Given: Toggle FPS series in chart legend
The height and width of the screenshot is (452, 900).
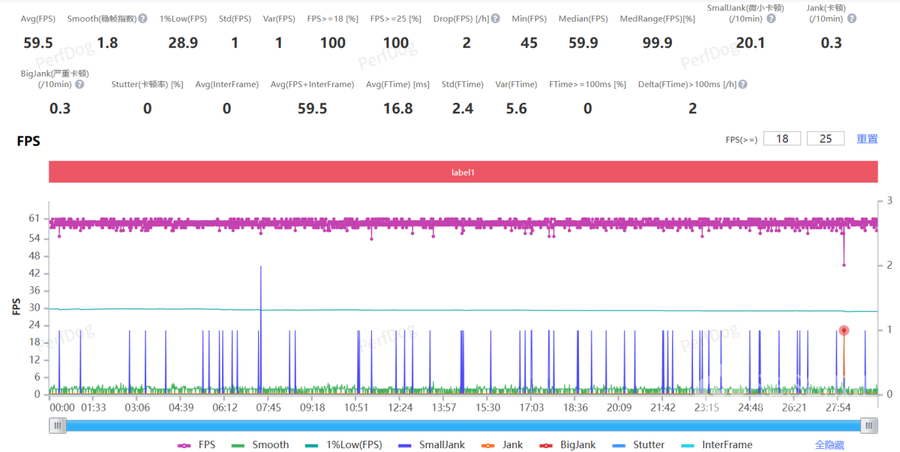Looking at the screenshot, I should coord(197,445).
